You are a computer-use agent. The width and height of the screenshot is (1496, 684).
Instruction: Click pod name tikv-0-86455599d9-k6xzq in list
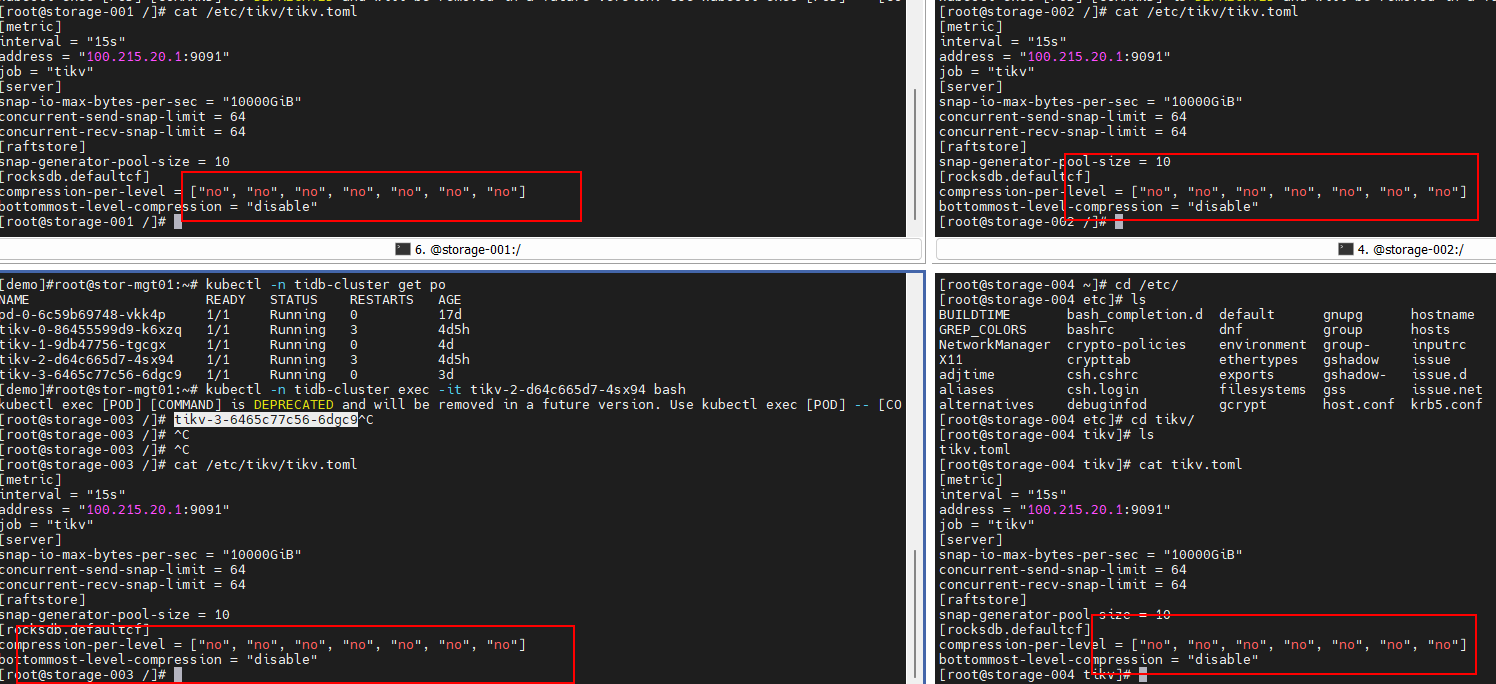click(x=90, y=330)
